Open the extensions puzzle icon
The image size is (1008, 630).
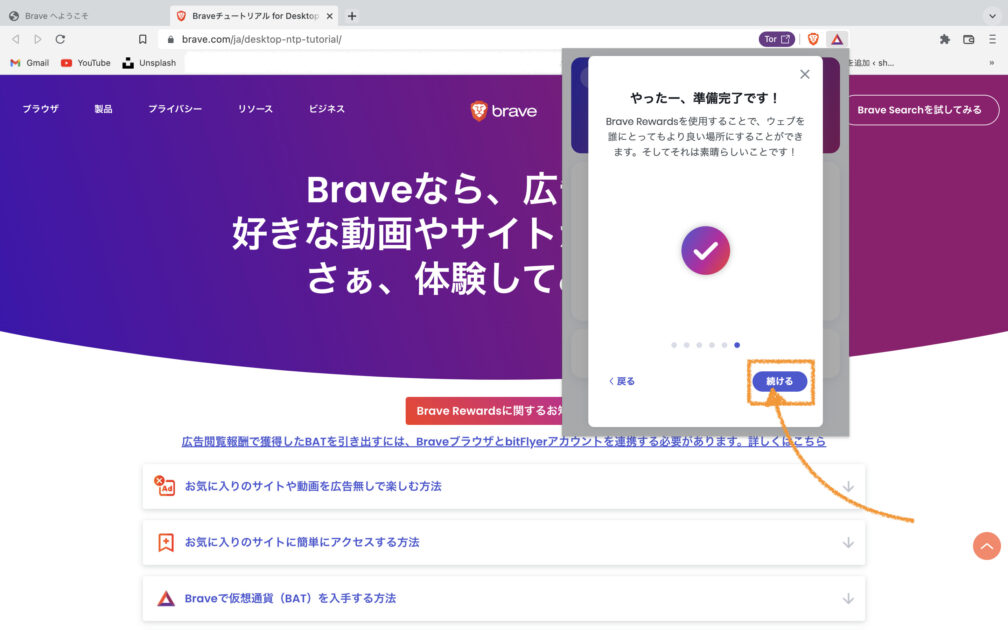(x=944, y=39)
